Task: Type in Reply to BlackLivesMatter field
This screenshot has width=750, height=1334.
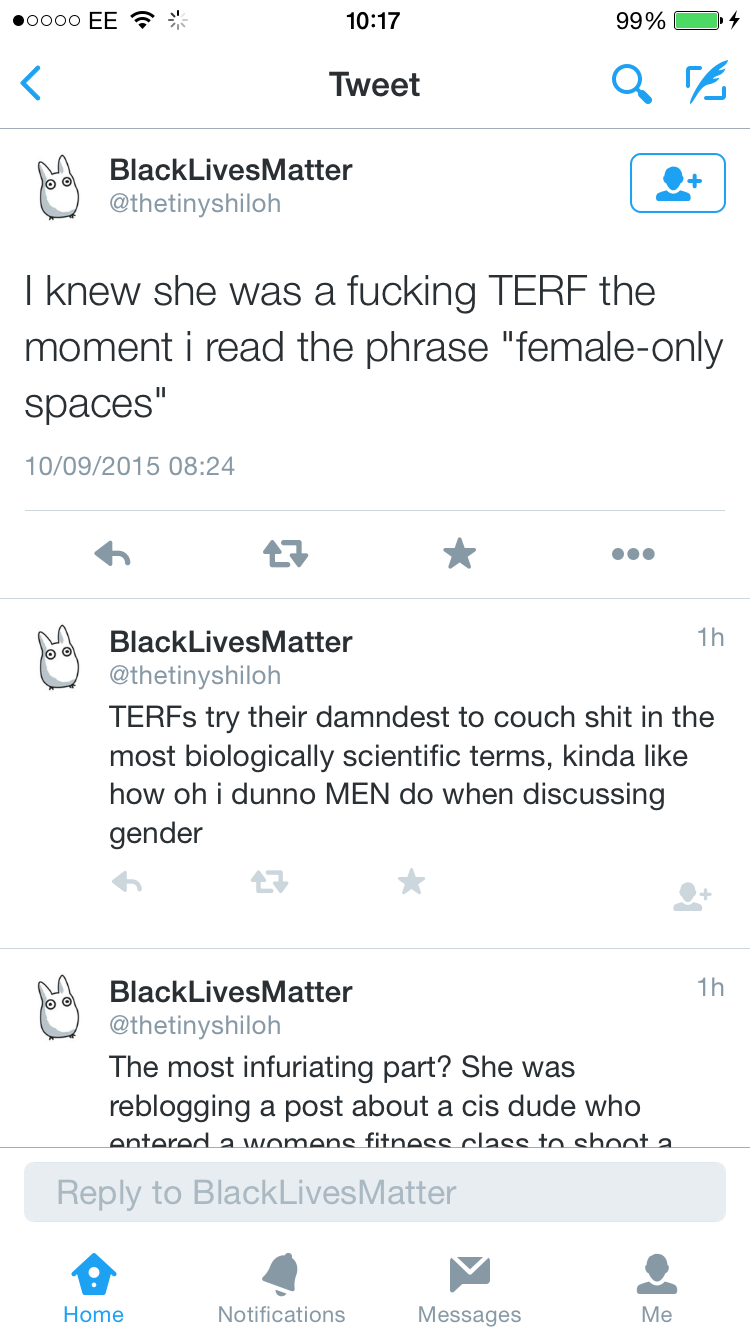Action: click(x=375, y=1192)
